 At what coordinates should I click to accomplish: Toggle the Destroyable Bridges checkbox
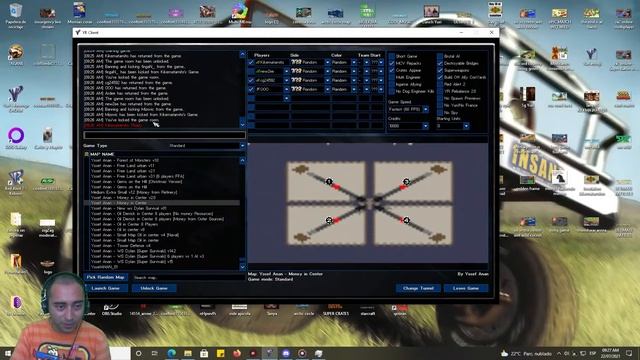pyautogui.click(x=440, y=63)
